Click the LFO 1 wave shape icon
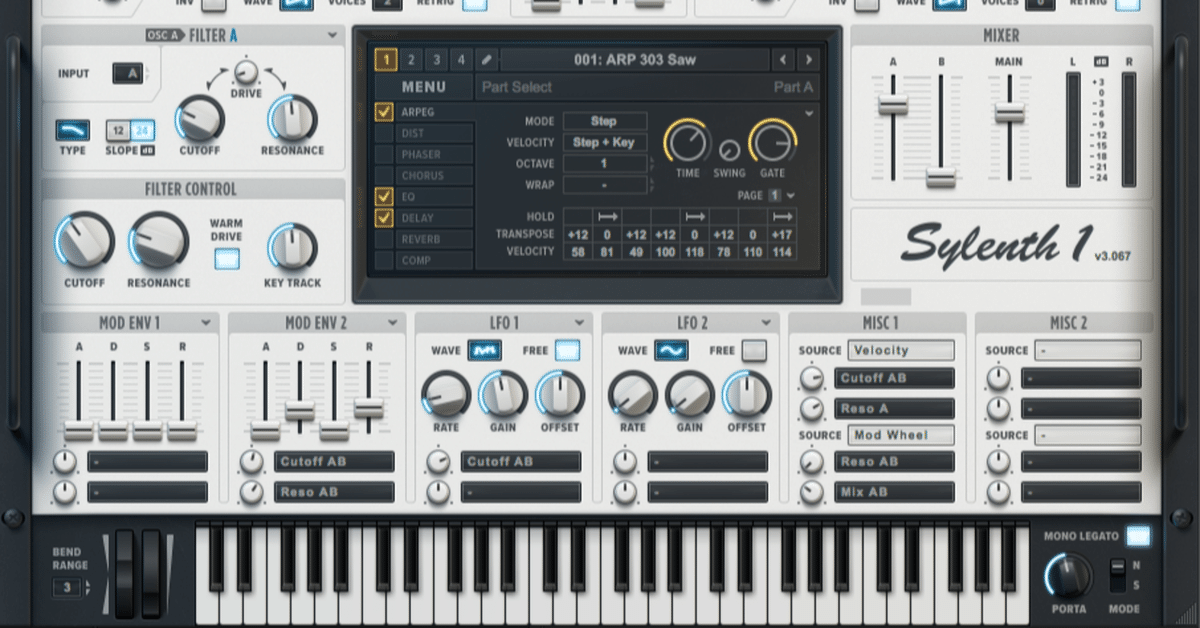 (485, 350)
